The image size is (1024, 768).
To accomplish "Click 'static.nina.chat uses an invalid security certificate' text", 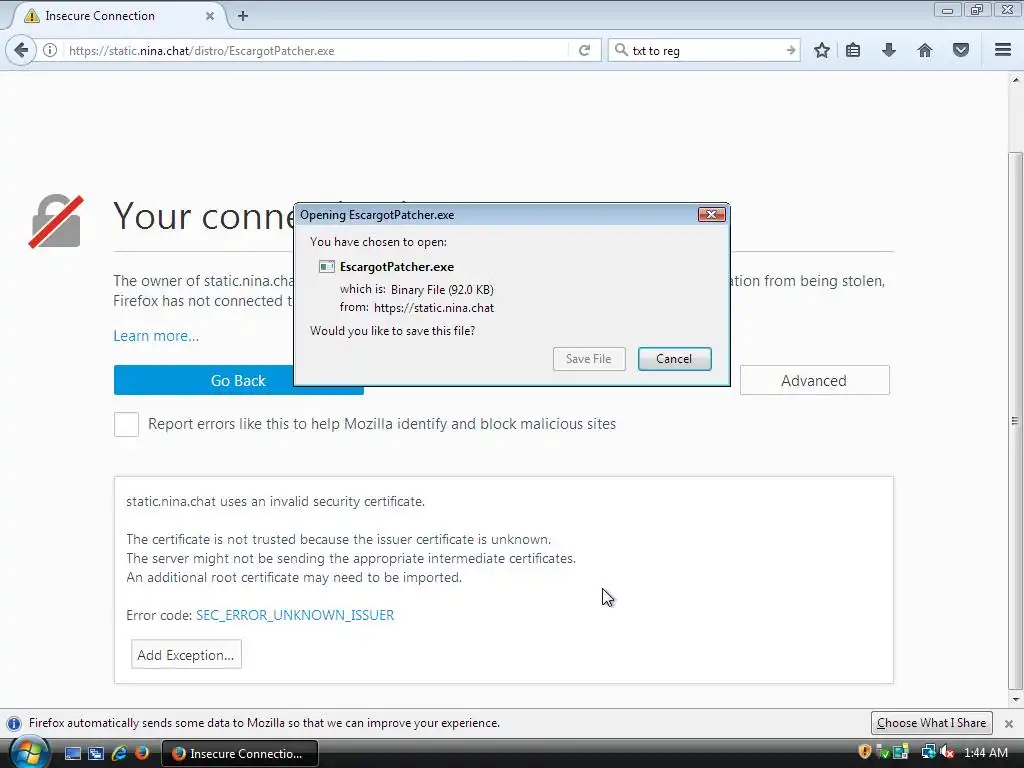I will coord(276,502).
